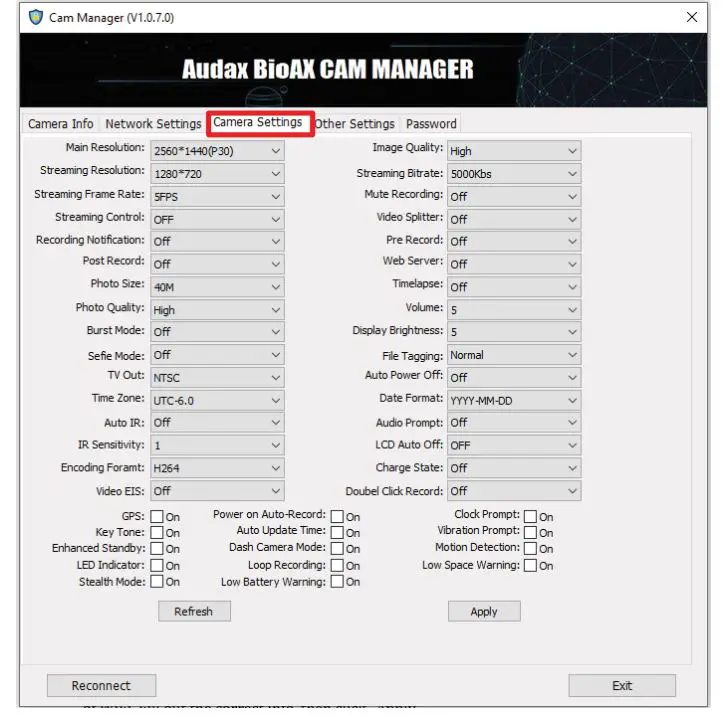Open the Web Server dropdown
This screenshot has height=716, width=722.
514,264
